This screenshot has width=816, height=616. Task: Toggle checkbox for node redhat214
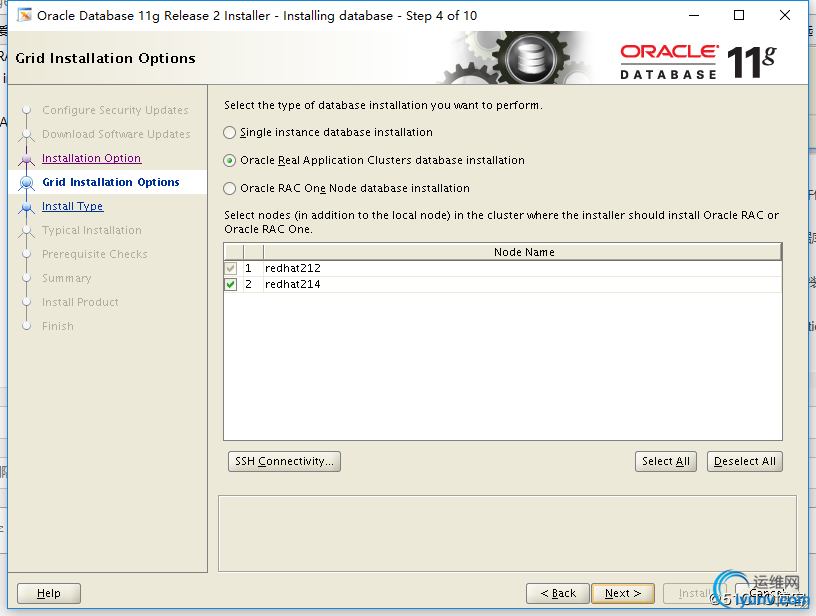pyautogui.click(x=231, y=285)
